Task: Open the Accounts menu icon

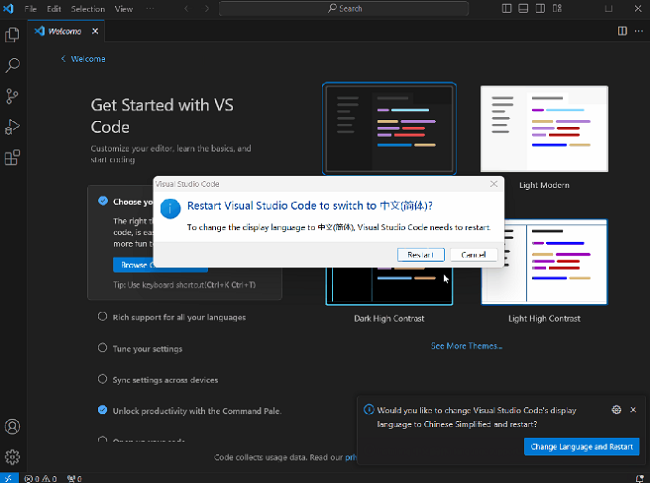Action: 13,428
